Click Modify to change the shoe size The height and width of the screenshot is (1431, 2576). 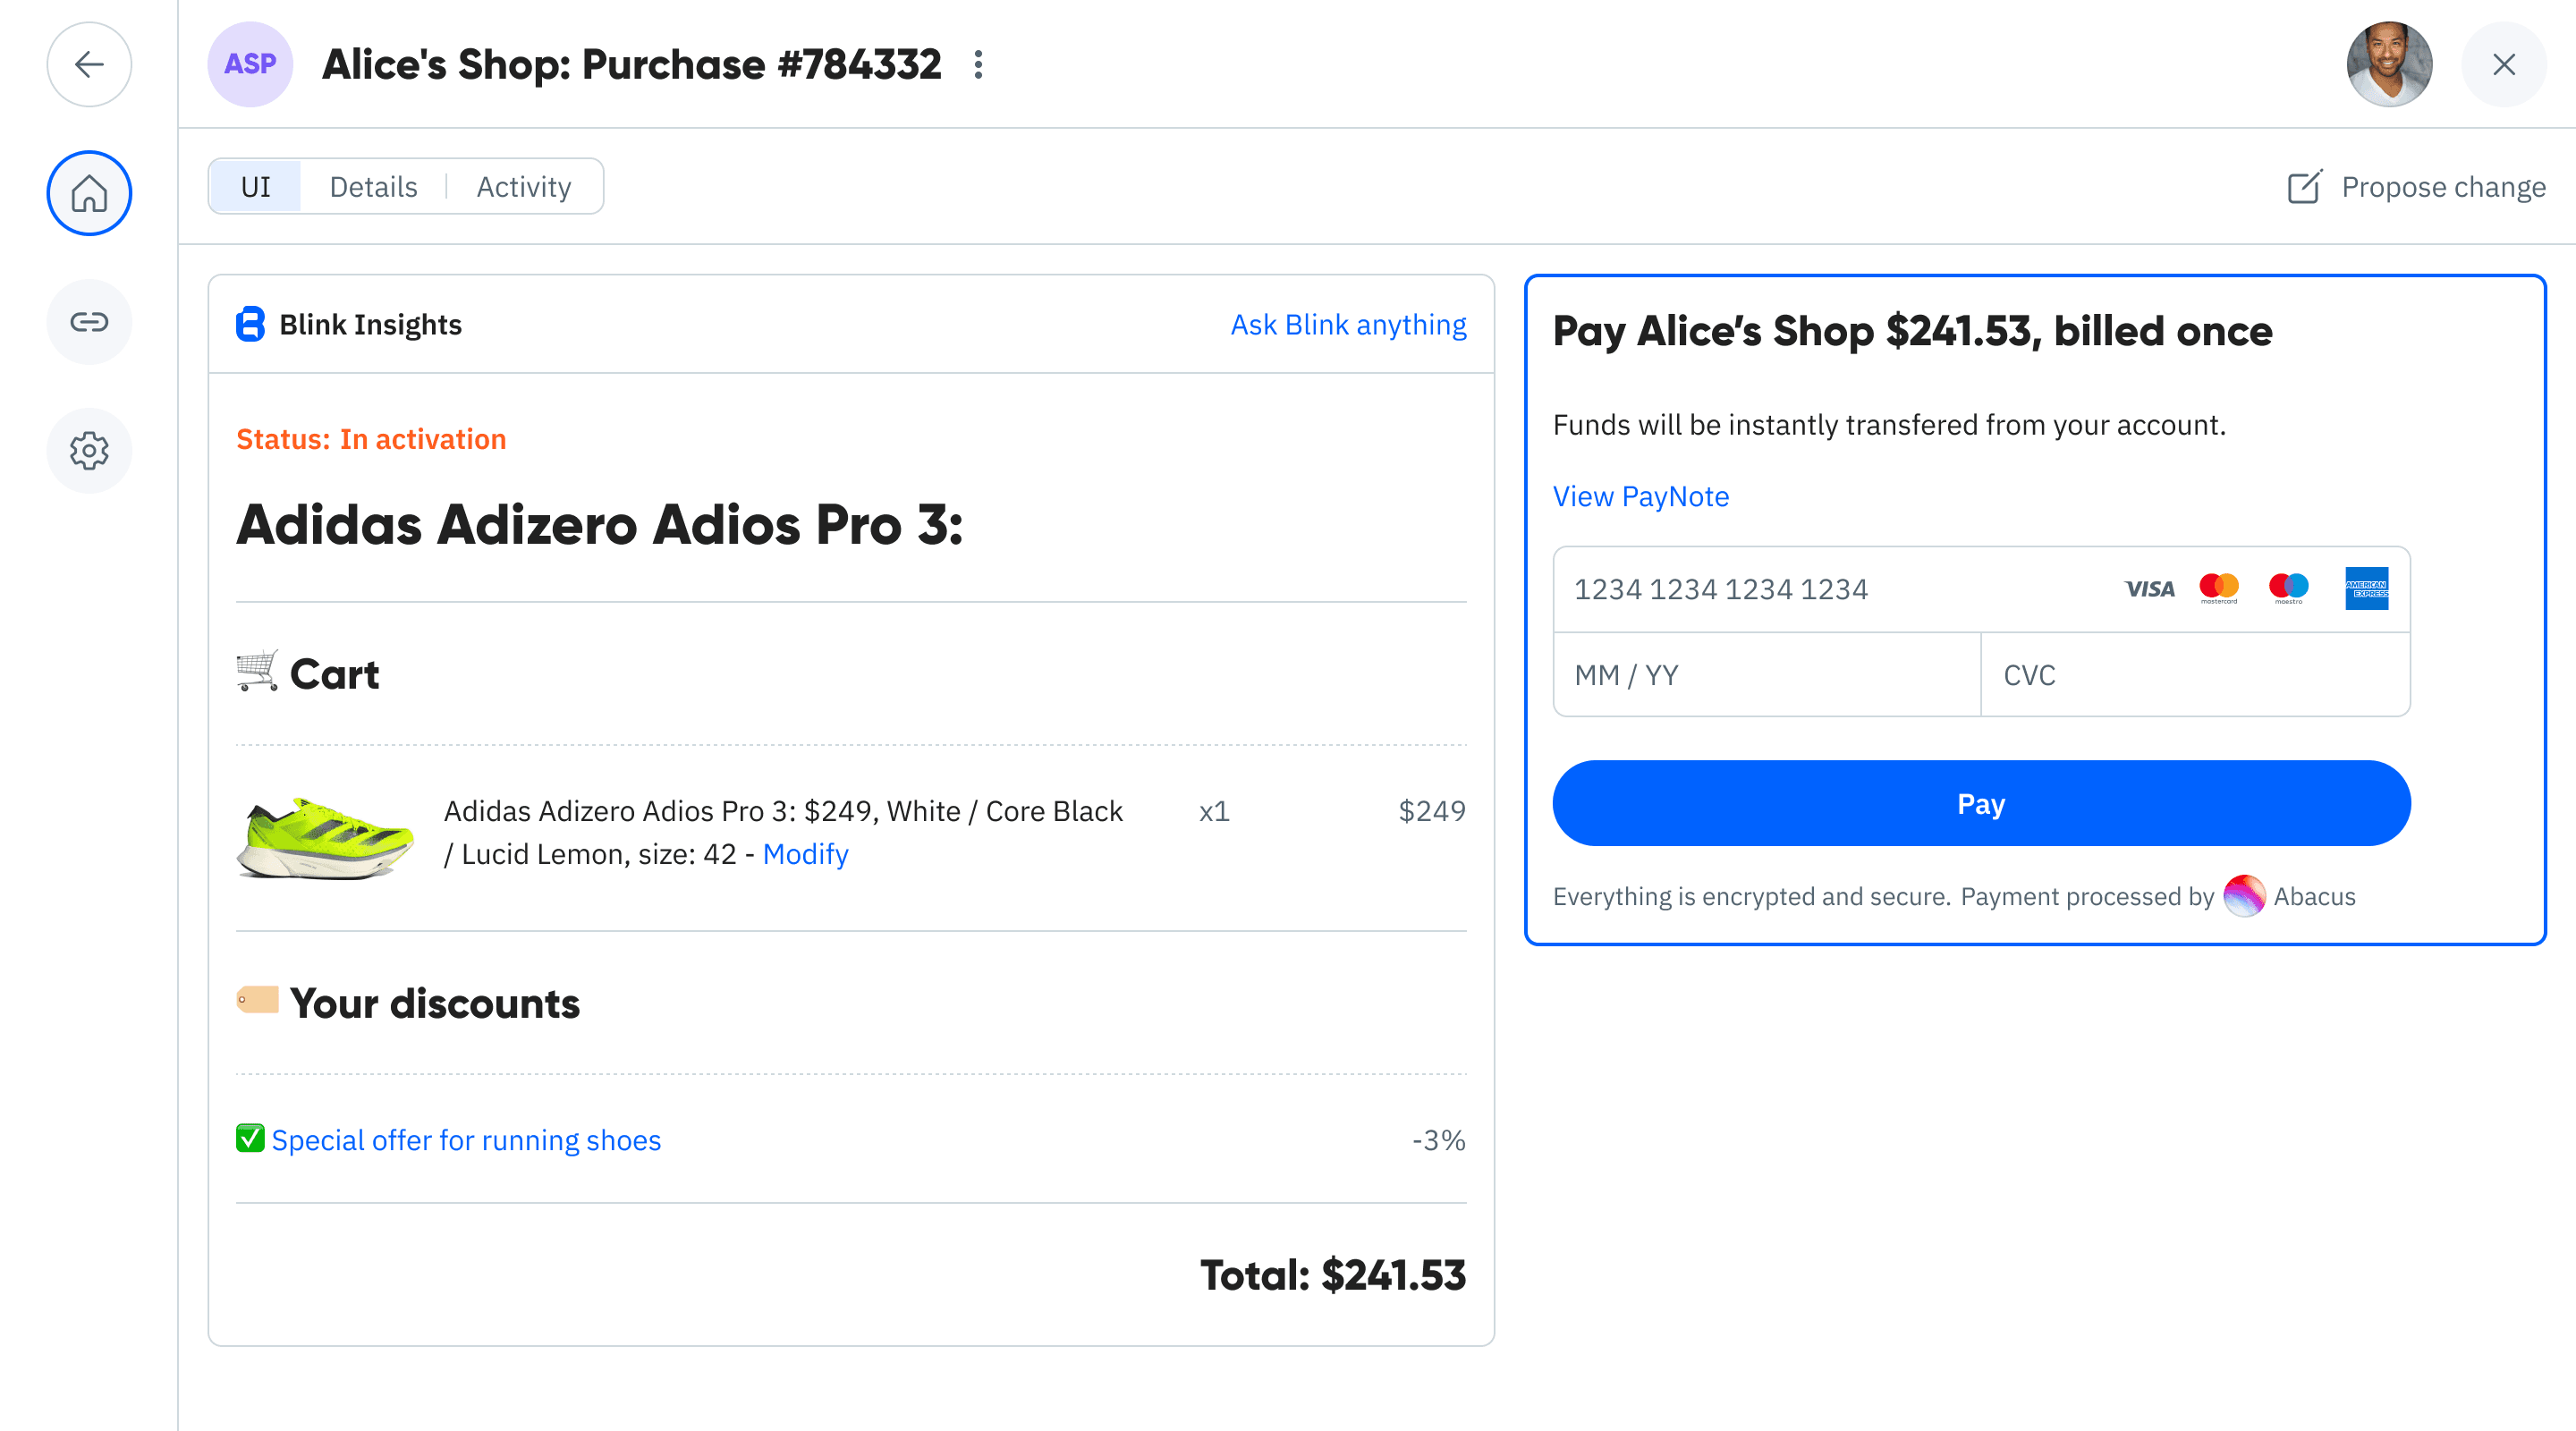click(x=805, y=854)
